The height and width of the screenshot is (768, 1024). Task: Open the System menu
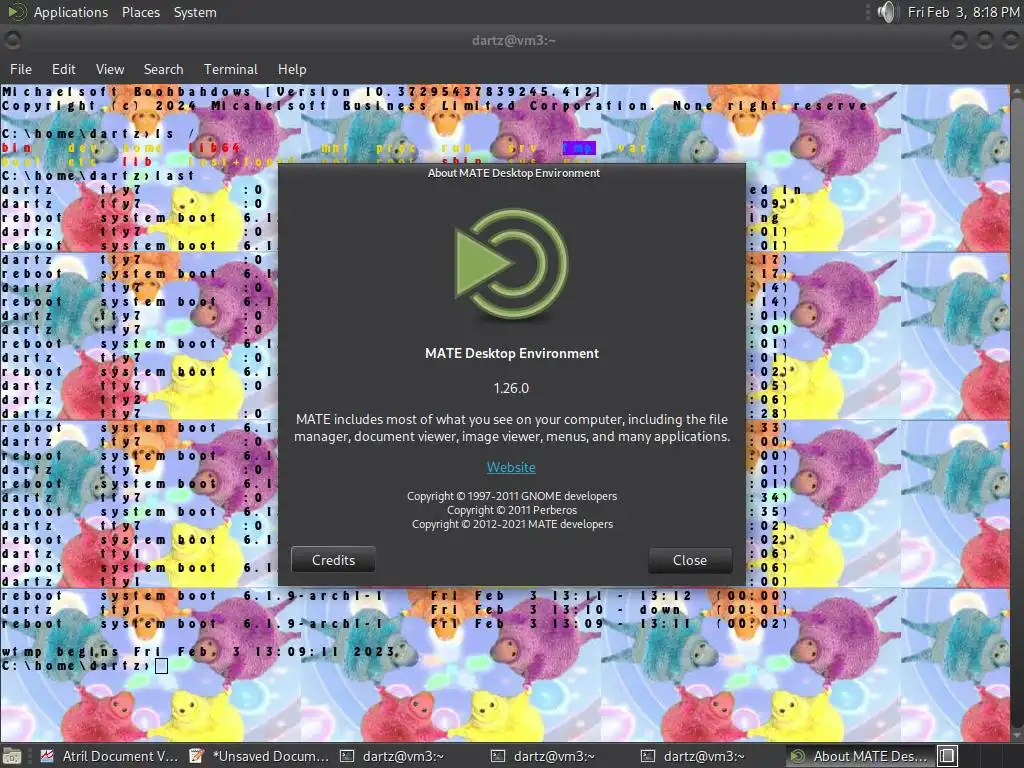point(195,12)
